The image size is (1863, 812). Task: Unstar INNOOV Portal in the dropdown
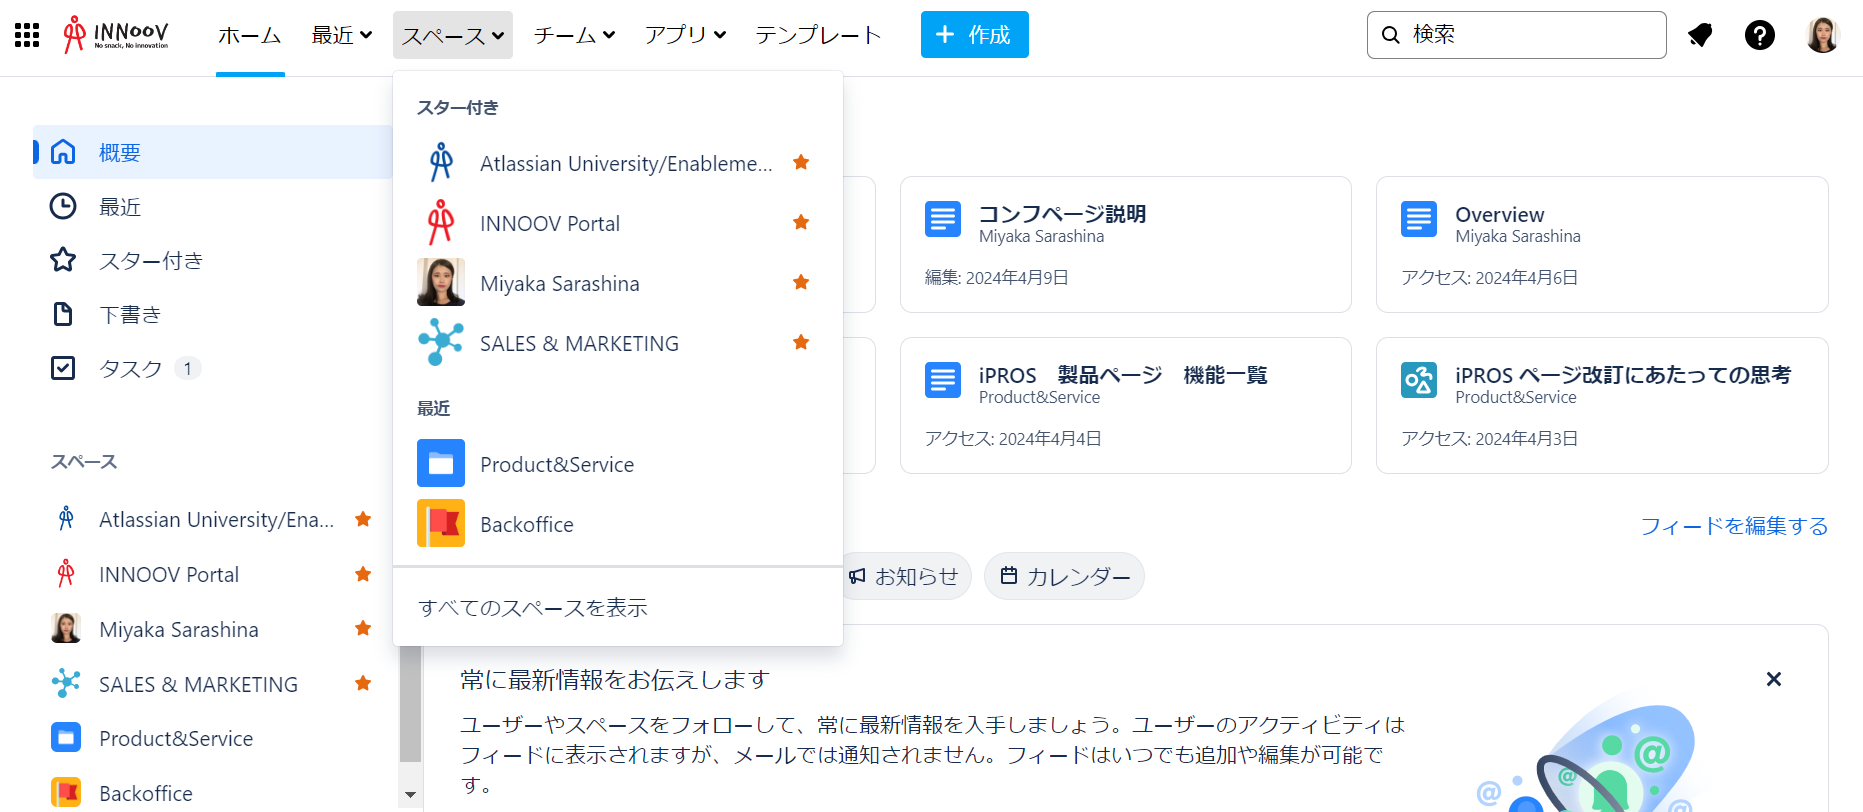801,222
